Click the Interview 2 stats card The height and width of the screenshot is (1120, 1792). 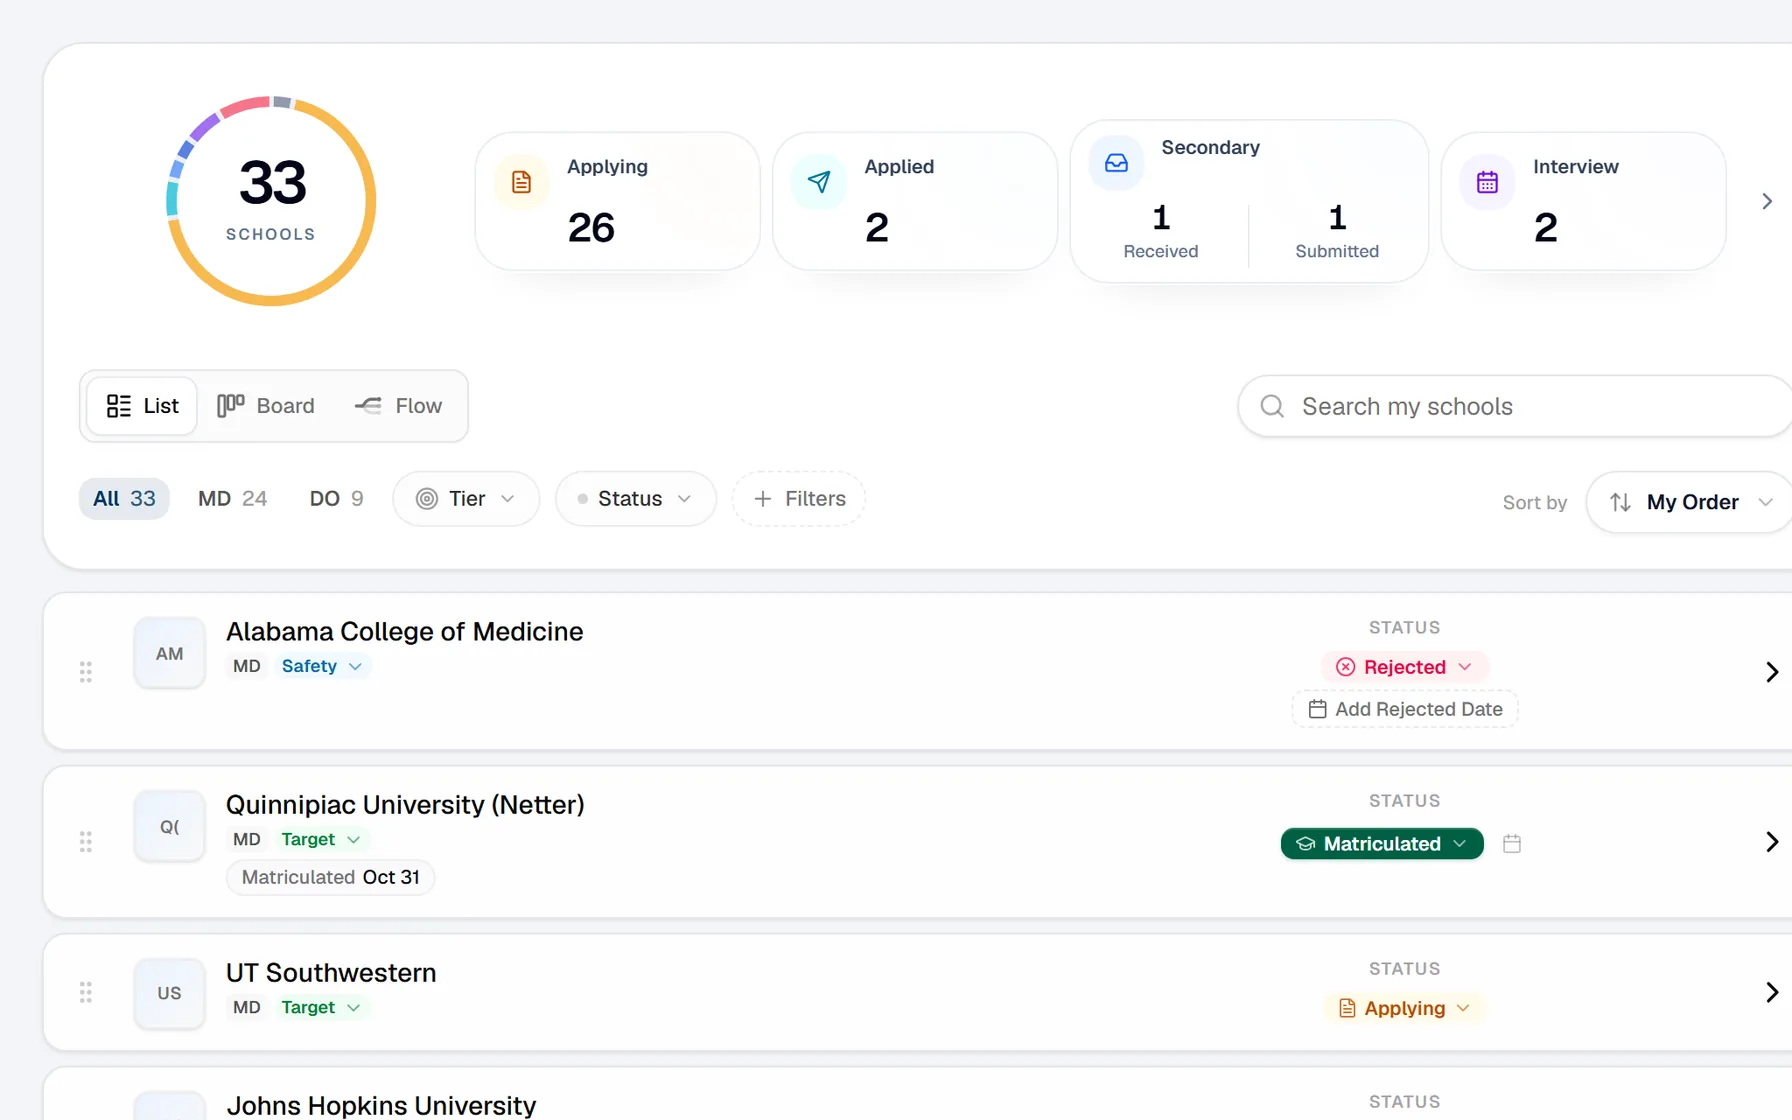point(1584,201)
